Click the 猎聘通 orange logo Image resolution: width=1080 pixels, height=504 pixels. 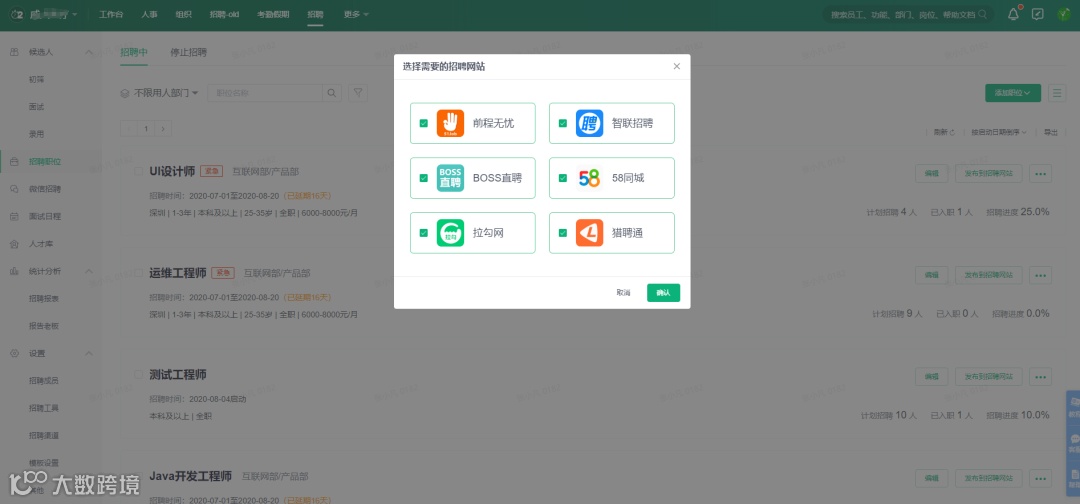tap(590, 233)
